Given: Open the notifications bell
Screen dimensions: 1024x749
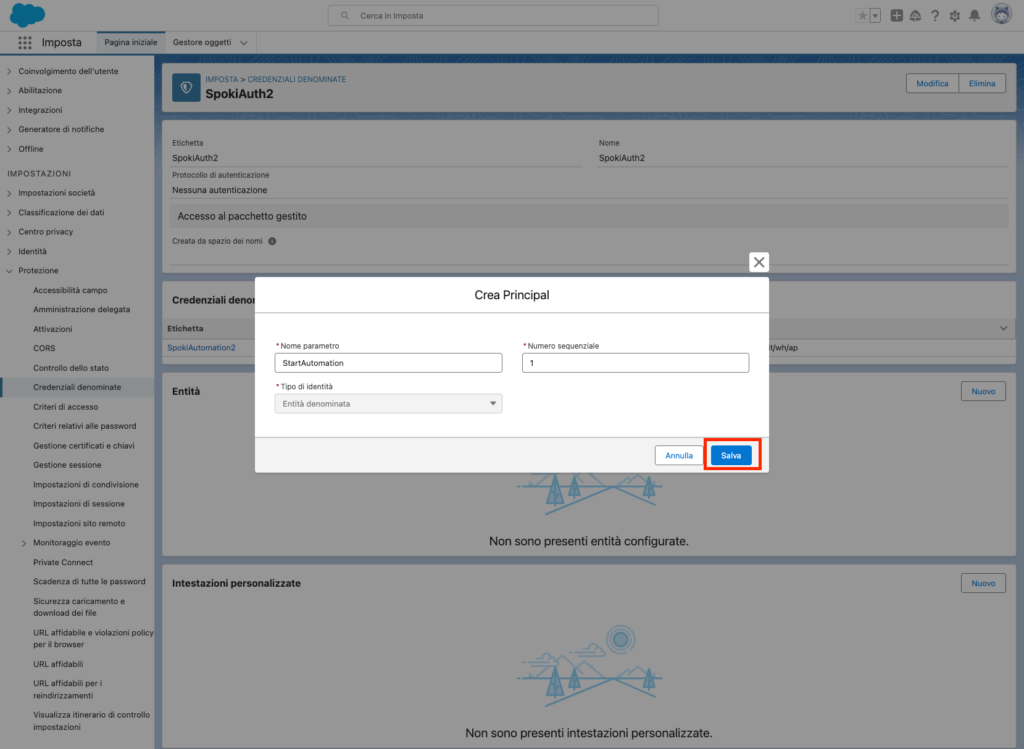Looking at the screenshot, I should pos(974,16).
